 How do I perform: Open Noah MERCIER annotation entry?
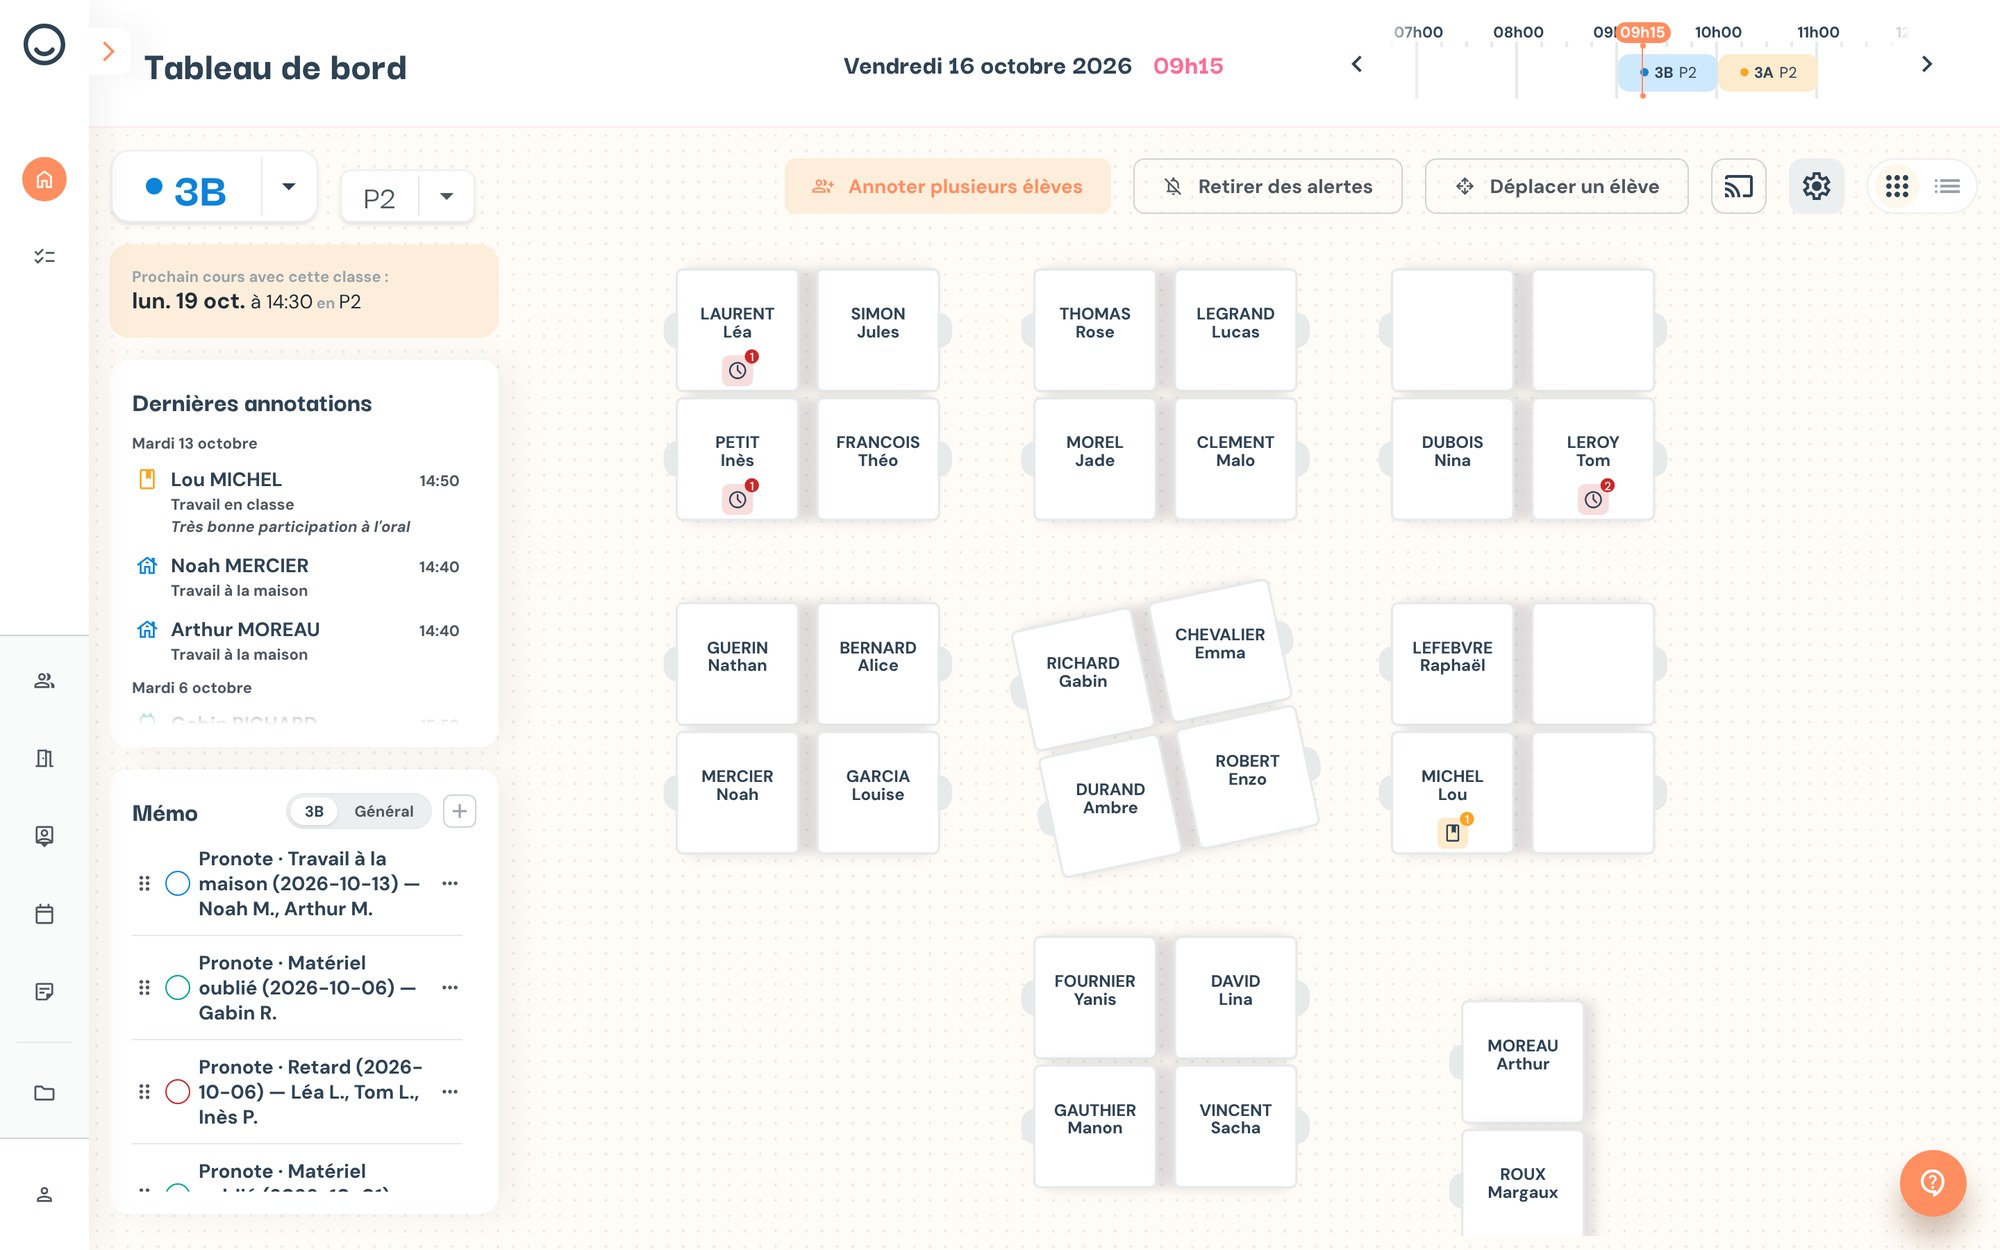[297, 577]
